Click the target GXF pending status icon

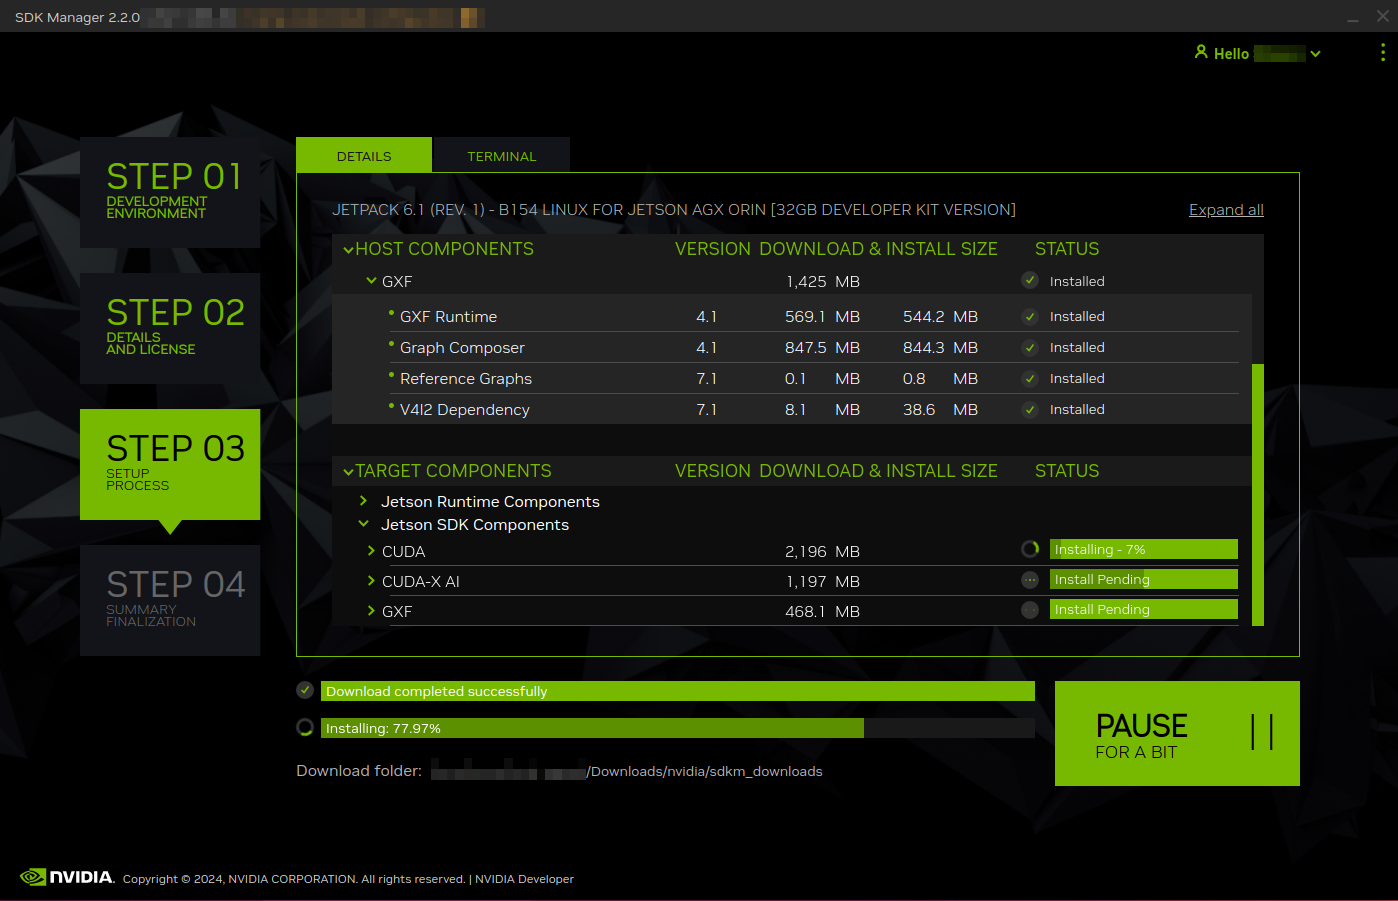pos(1030,610)
